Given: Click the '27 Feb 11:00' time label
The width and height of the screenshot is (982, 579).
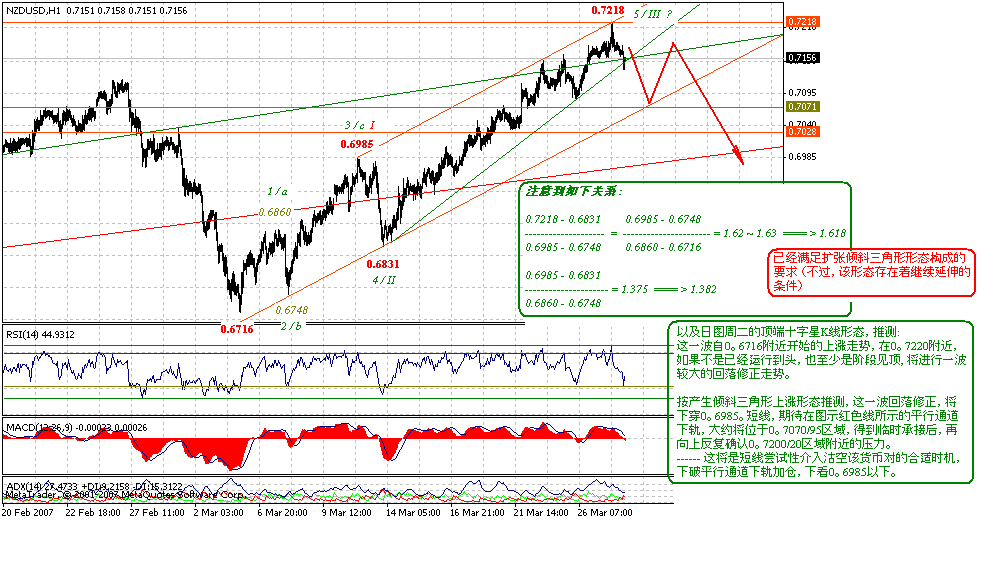Looking at the screenshot, I should coord(157,512).
